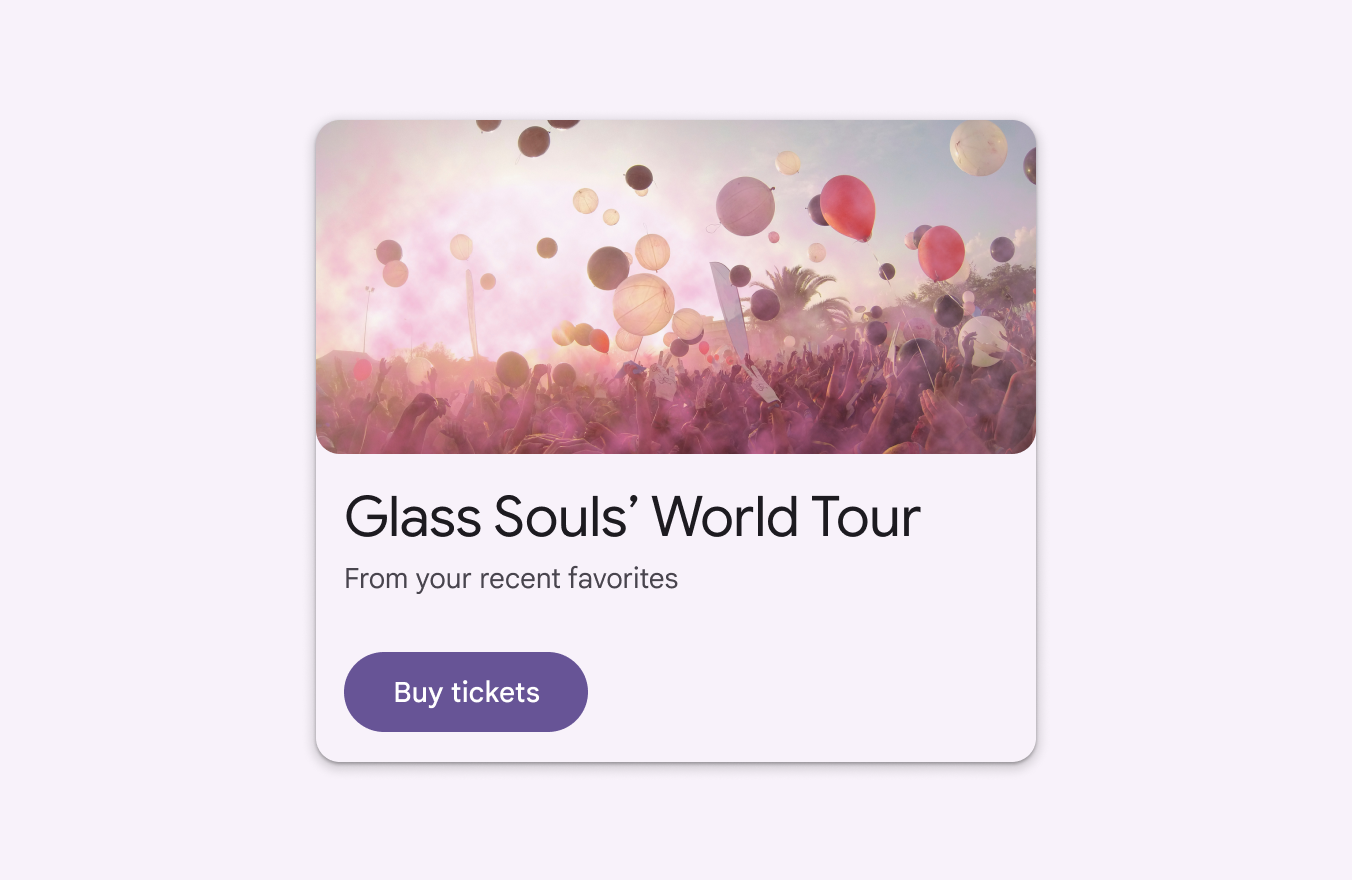1352x880 pixels.
Task: Click the large red balloon in the photo
Action: point(848,207)
